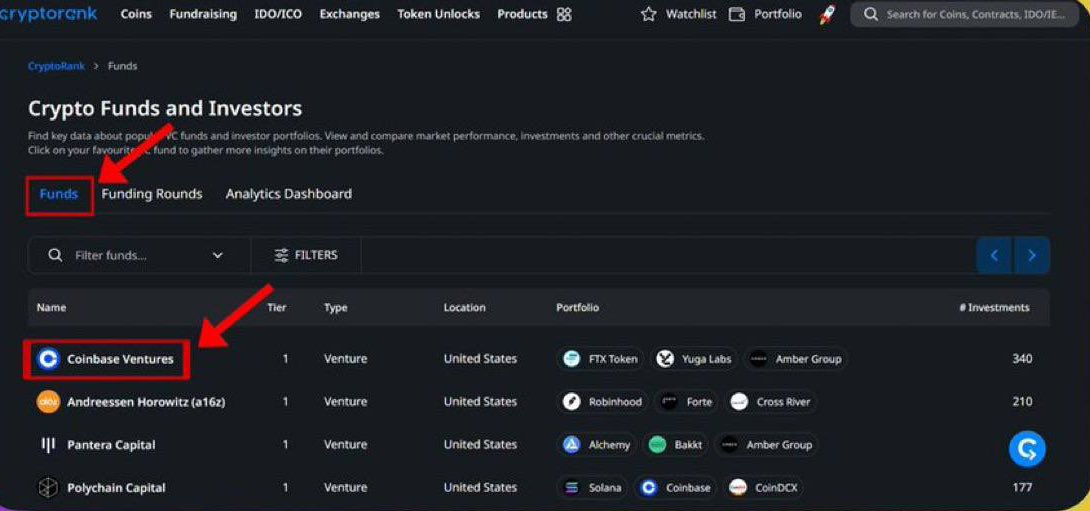Open Polychain Capital fund page
Viewport: 1090px width, 511px height.
click(116, 488)
